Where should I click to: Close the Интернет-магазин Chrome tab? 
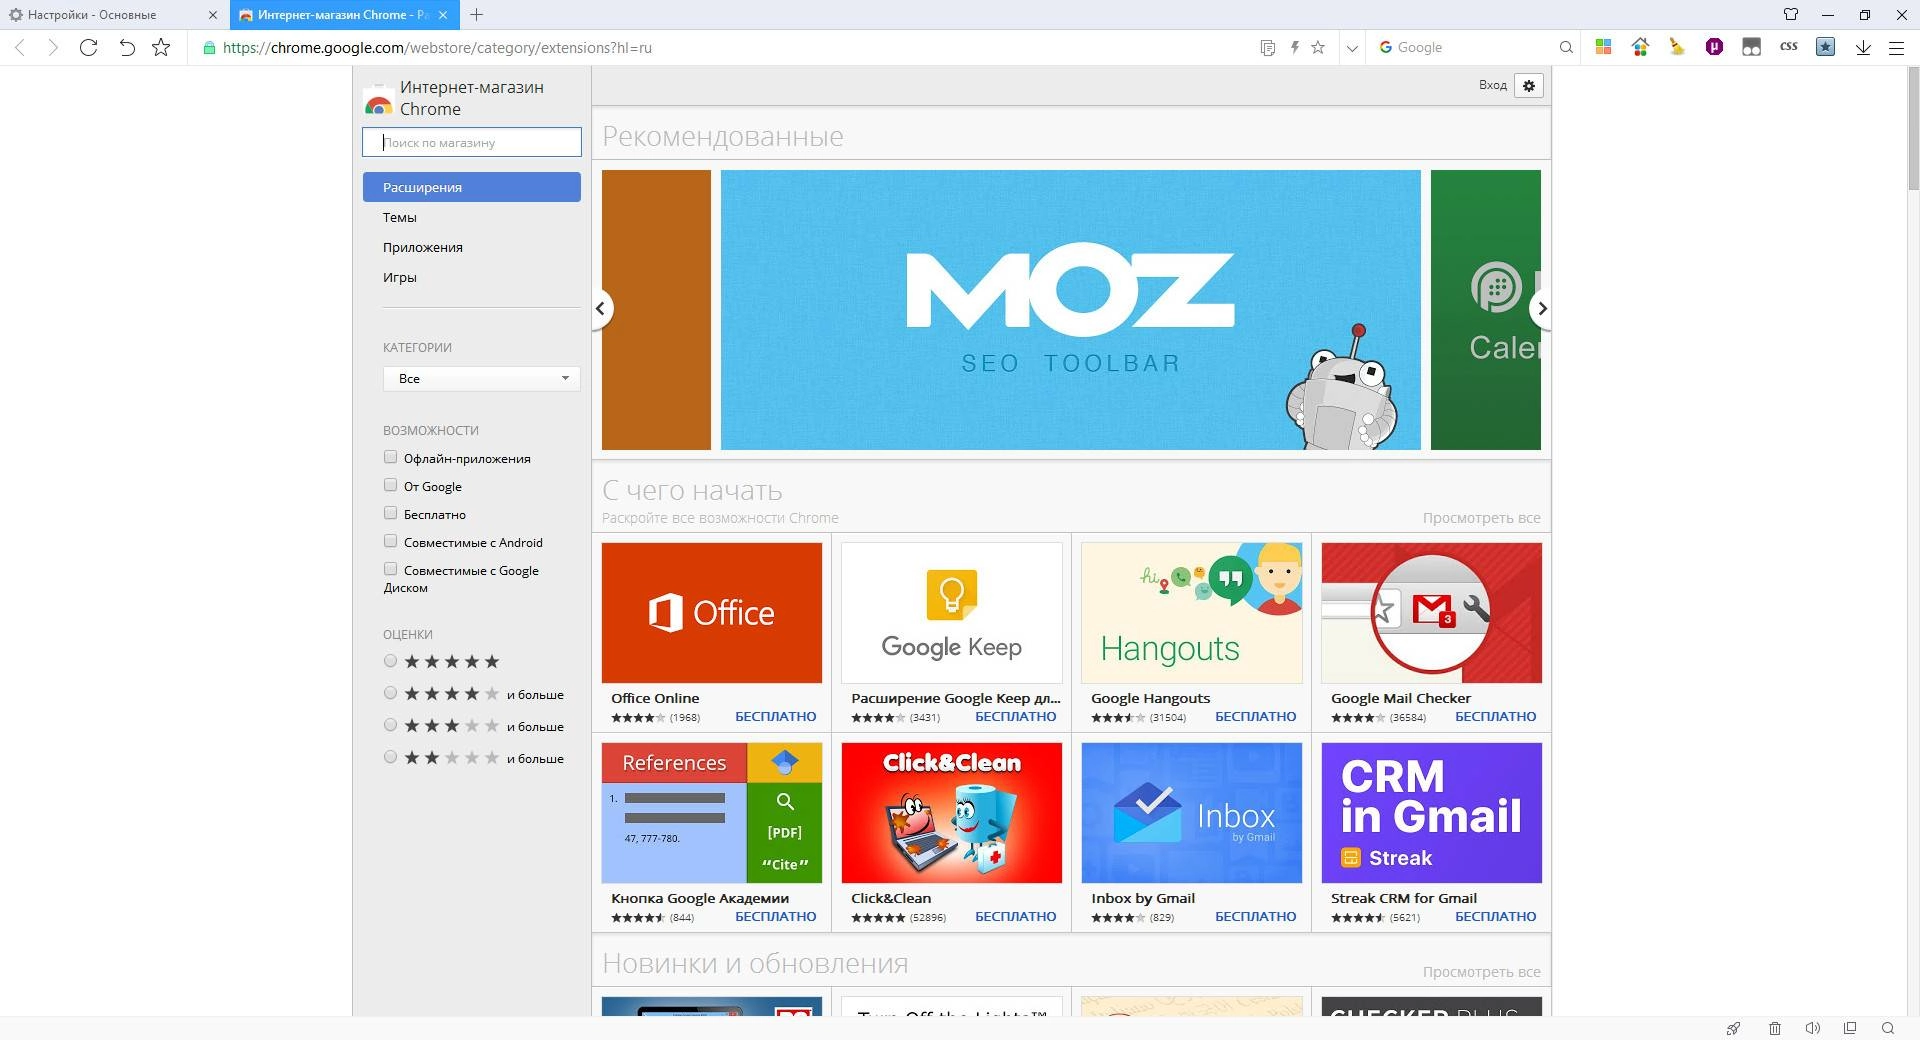[445, 15]
